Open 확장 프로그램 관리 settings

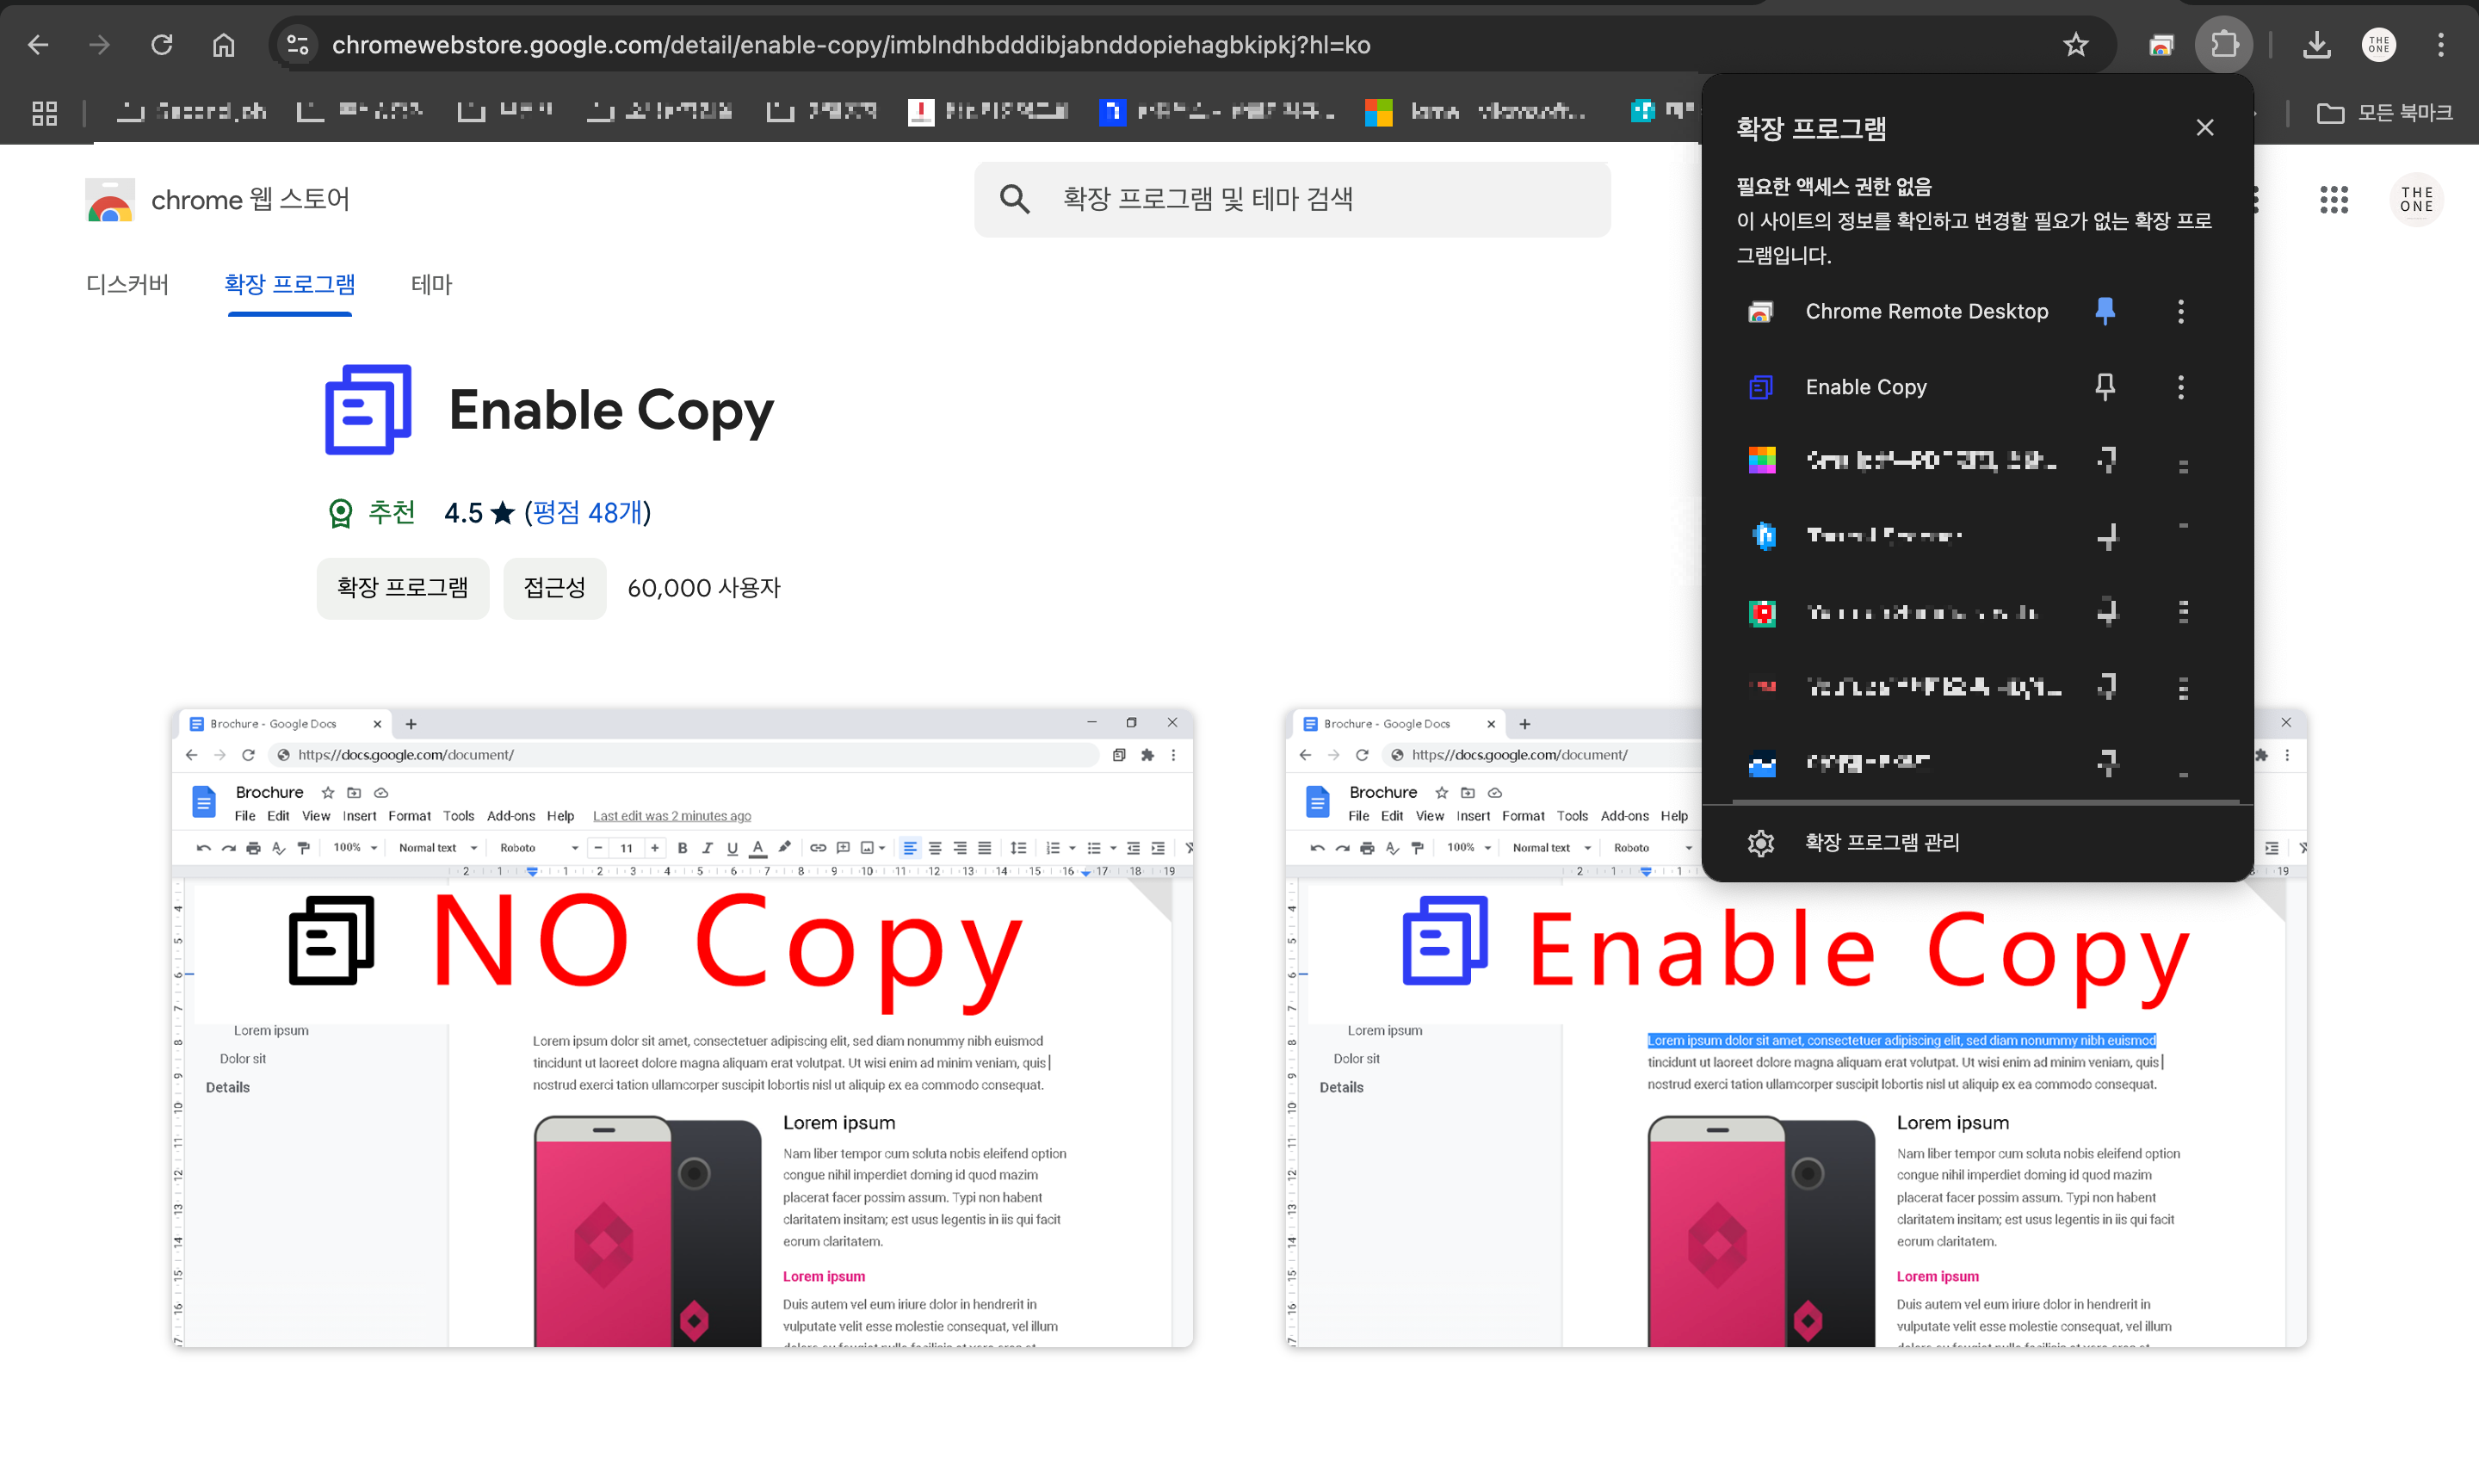pyautogui.click(x=1881, y=843)
